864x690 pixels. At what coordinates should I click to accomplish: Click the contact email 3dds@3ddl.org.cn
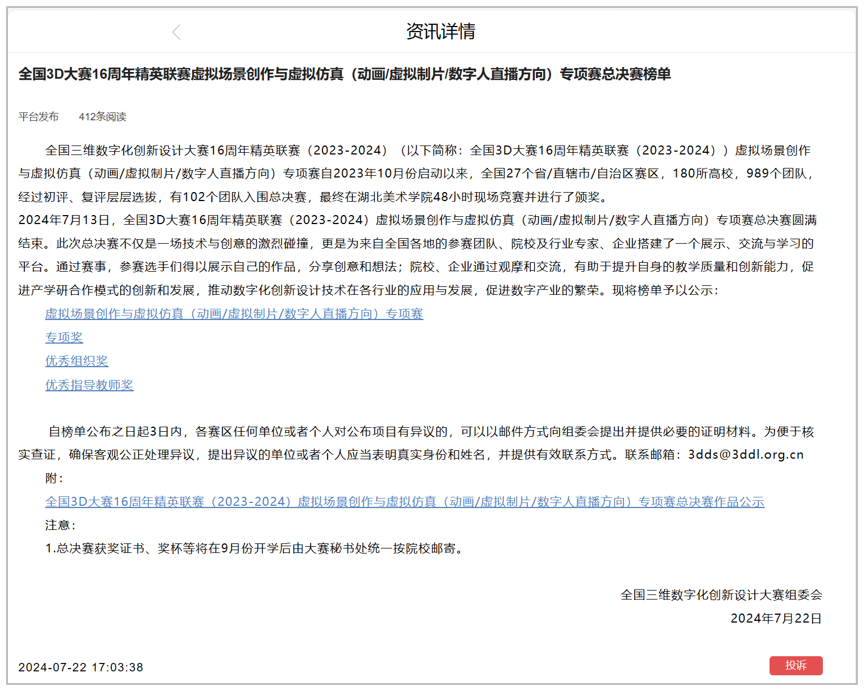pyautogui.click(x=746, y=455)
